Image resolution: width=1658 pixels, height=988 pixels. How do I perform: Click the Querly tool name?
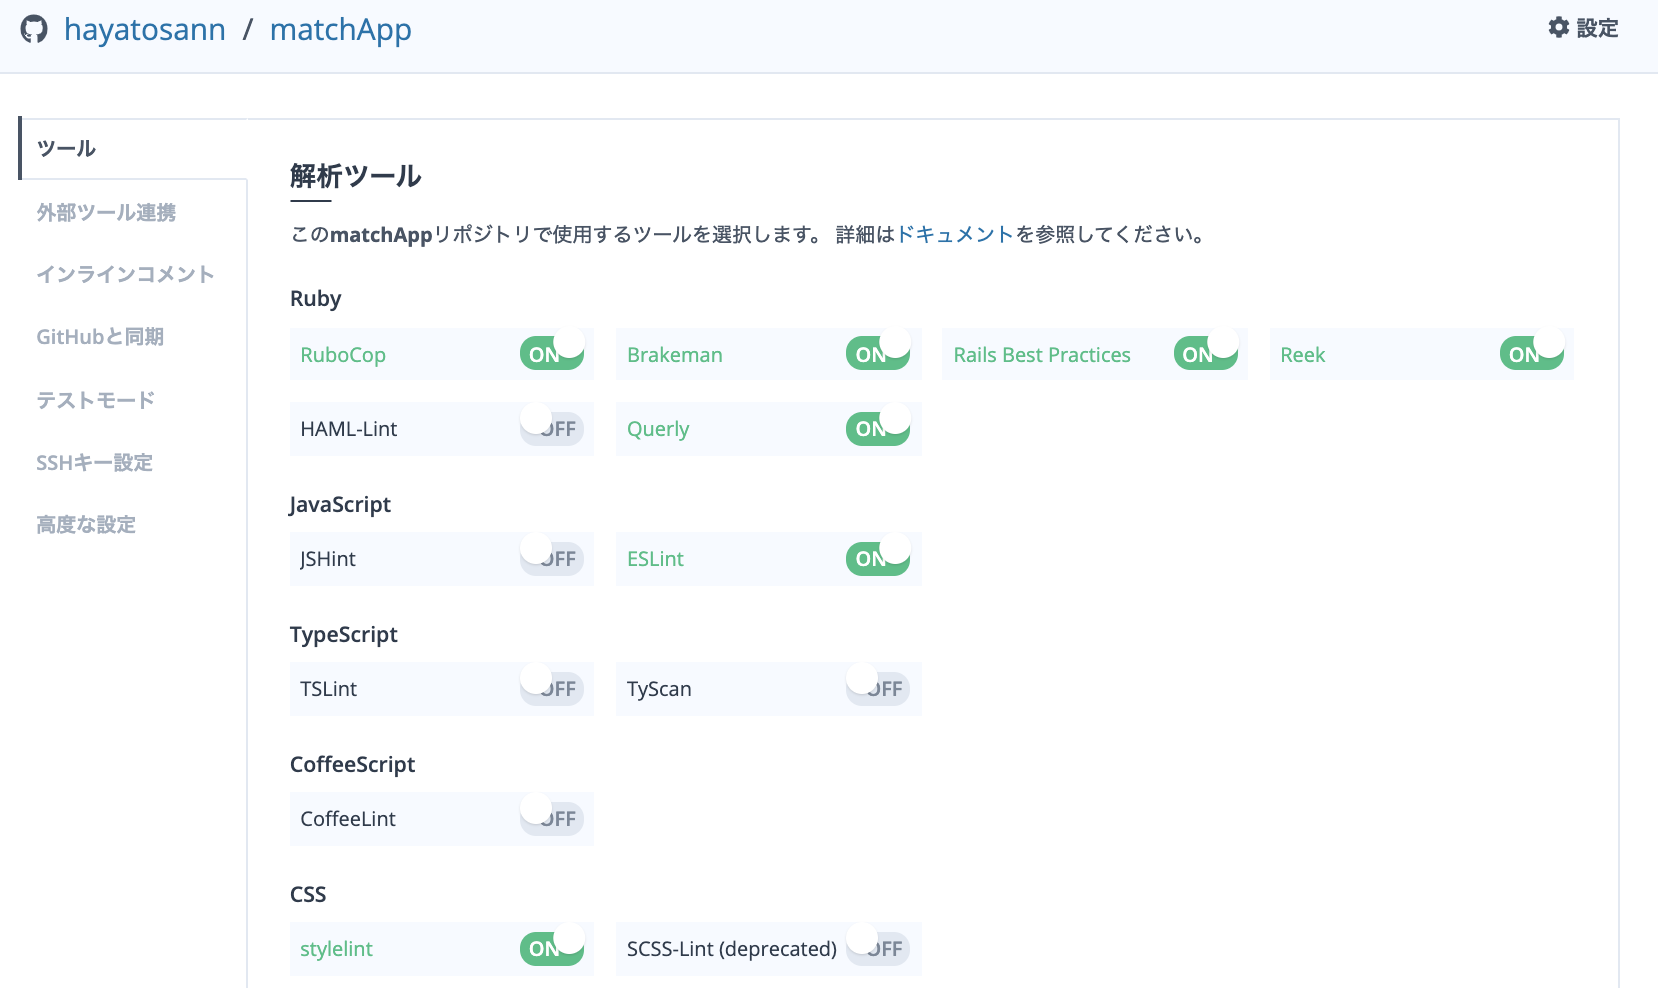click(x=658, y=429)
